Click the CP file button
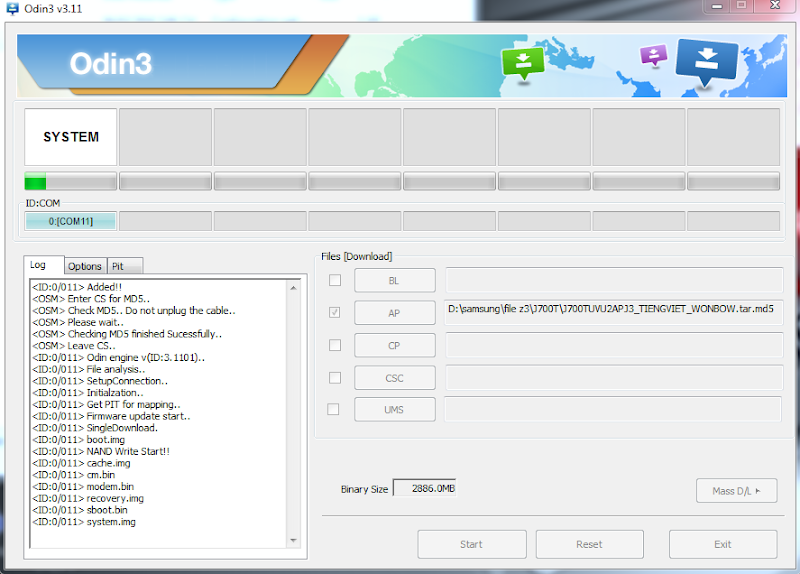The width and height of the screenshot is (800, 574). (x=395, y=345)
